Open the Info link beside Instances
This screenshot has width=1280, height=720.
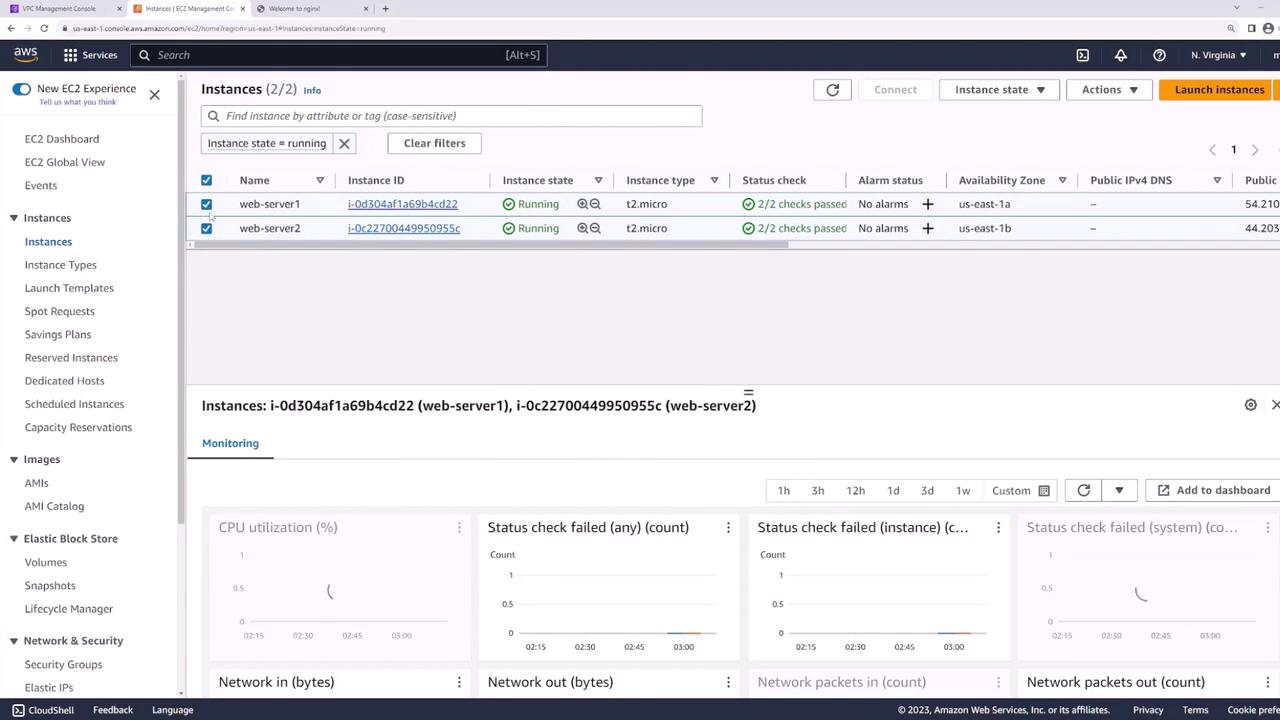[312, 90]
